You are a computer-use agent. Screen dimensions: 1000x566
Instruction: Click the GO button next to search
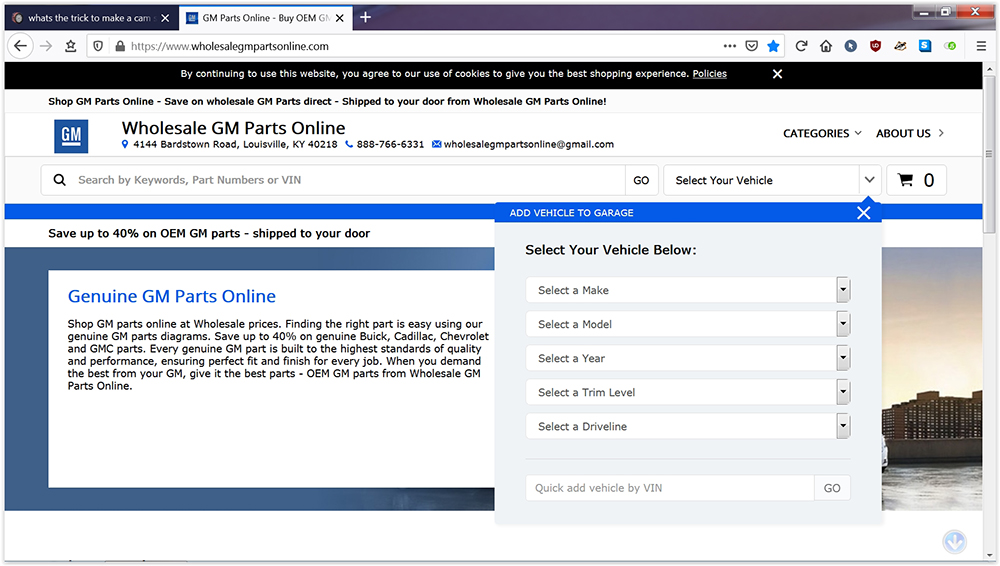point(641,180)
